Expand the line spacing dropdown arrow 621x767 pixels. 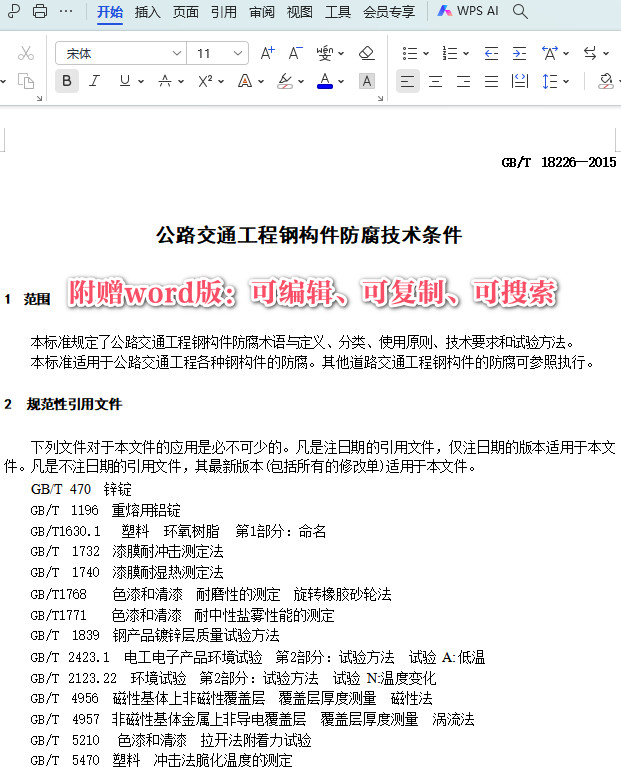point(566,81)
